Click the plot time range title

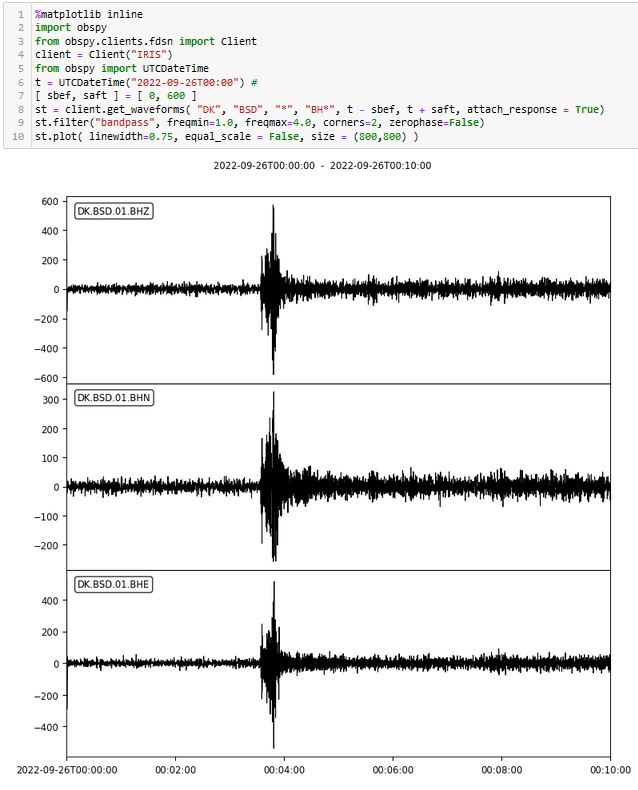(322, 165)
